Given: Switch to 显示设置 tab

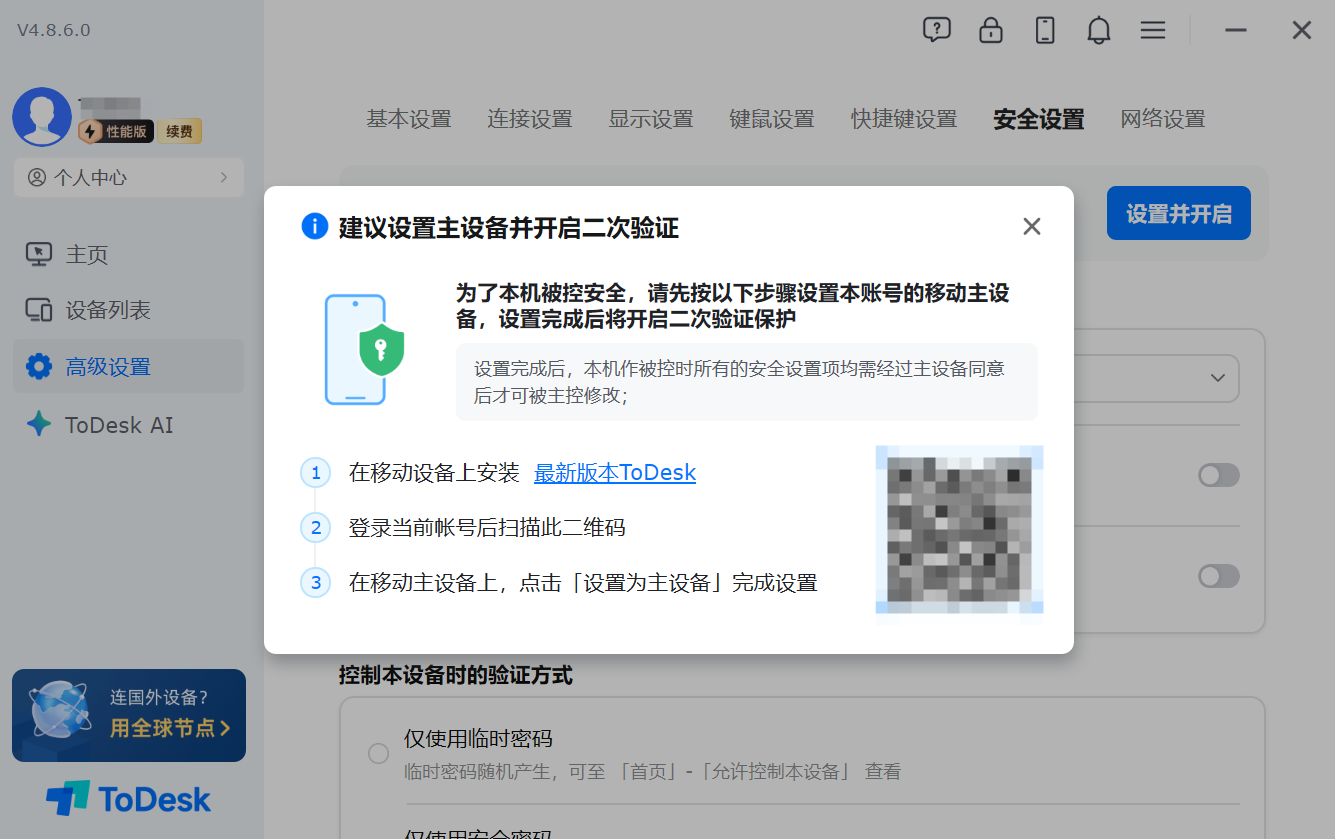Looking at the screenshot, I should coord(651,119).
